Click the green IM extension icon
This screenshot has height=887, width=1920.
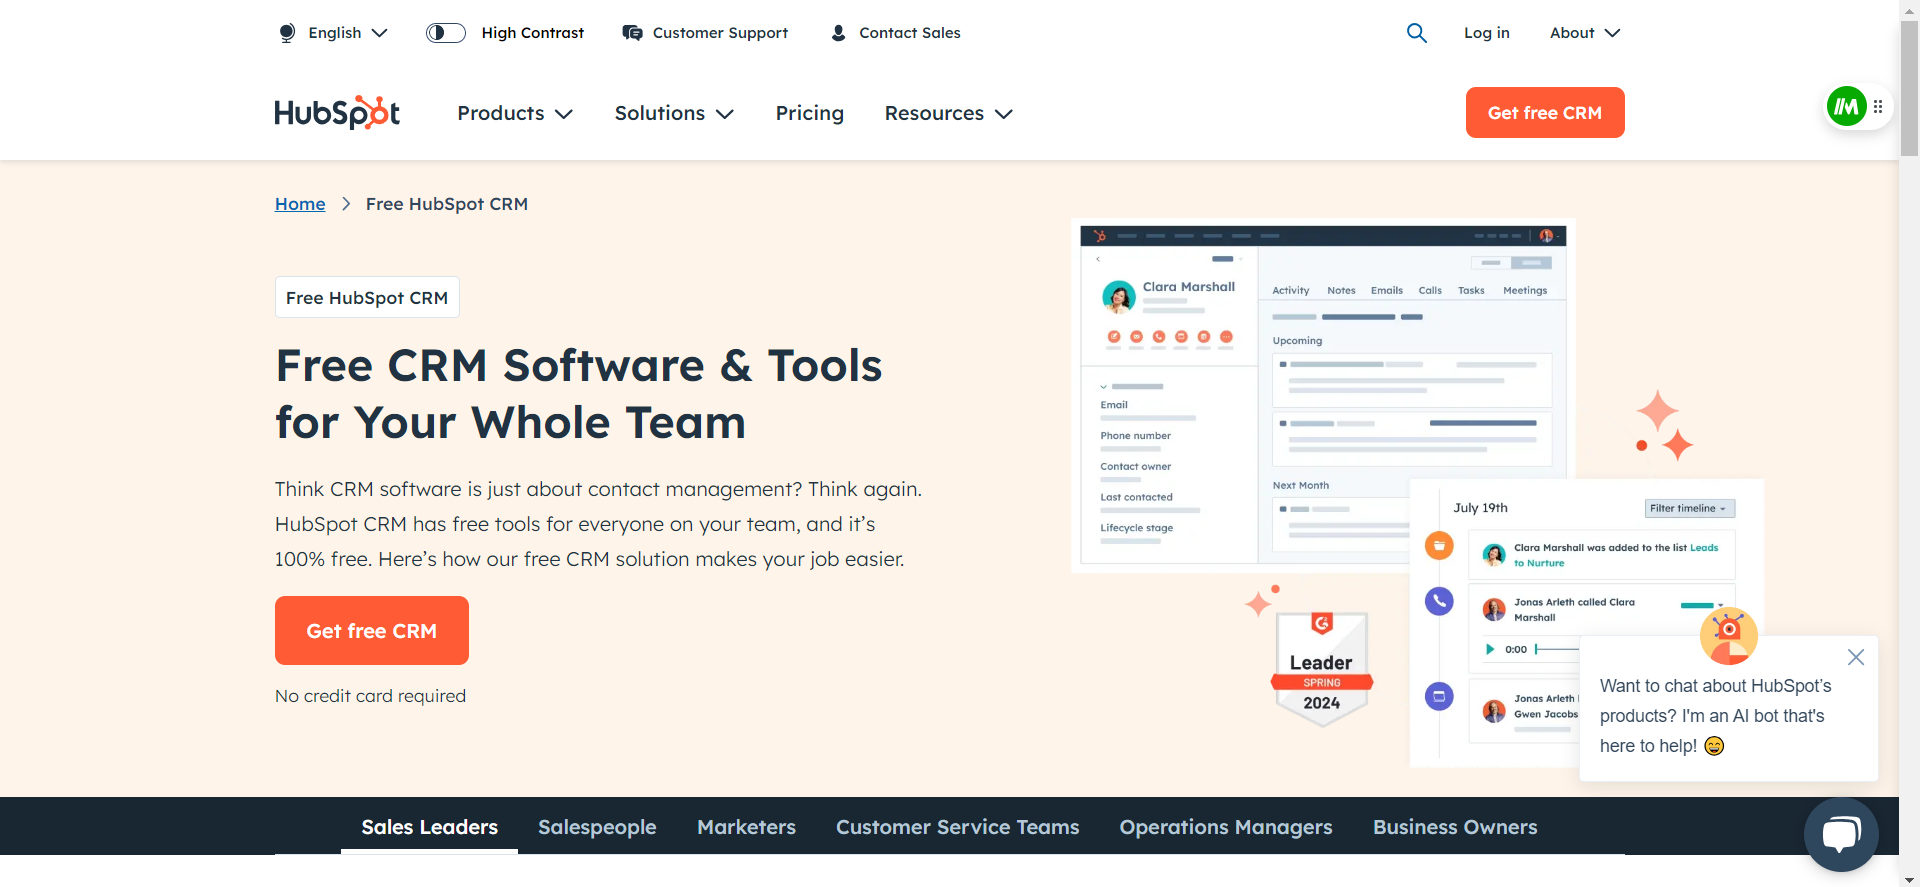click(x=1846, y=106)
